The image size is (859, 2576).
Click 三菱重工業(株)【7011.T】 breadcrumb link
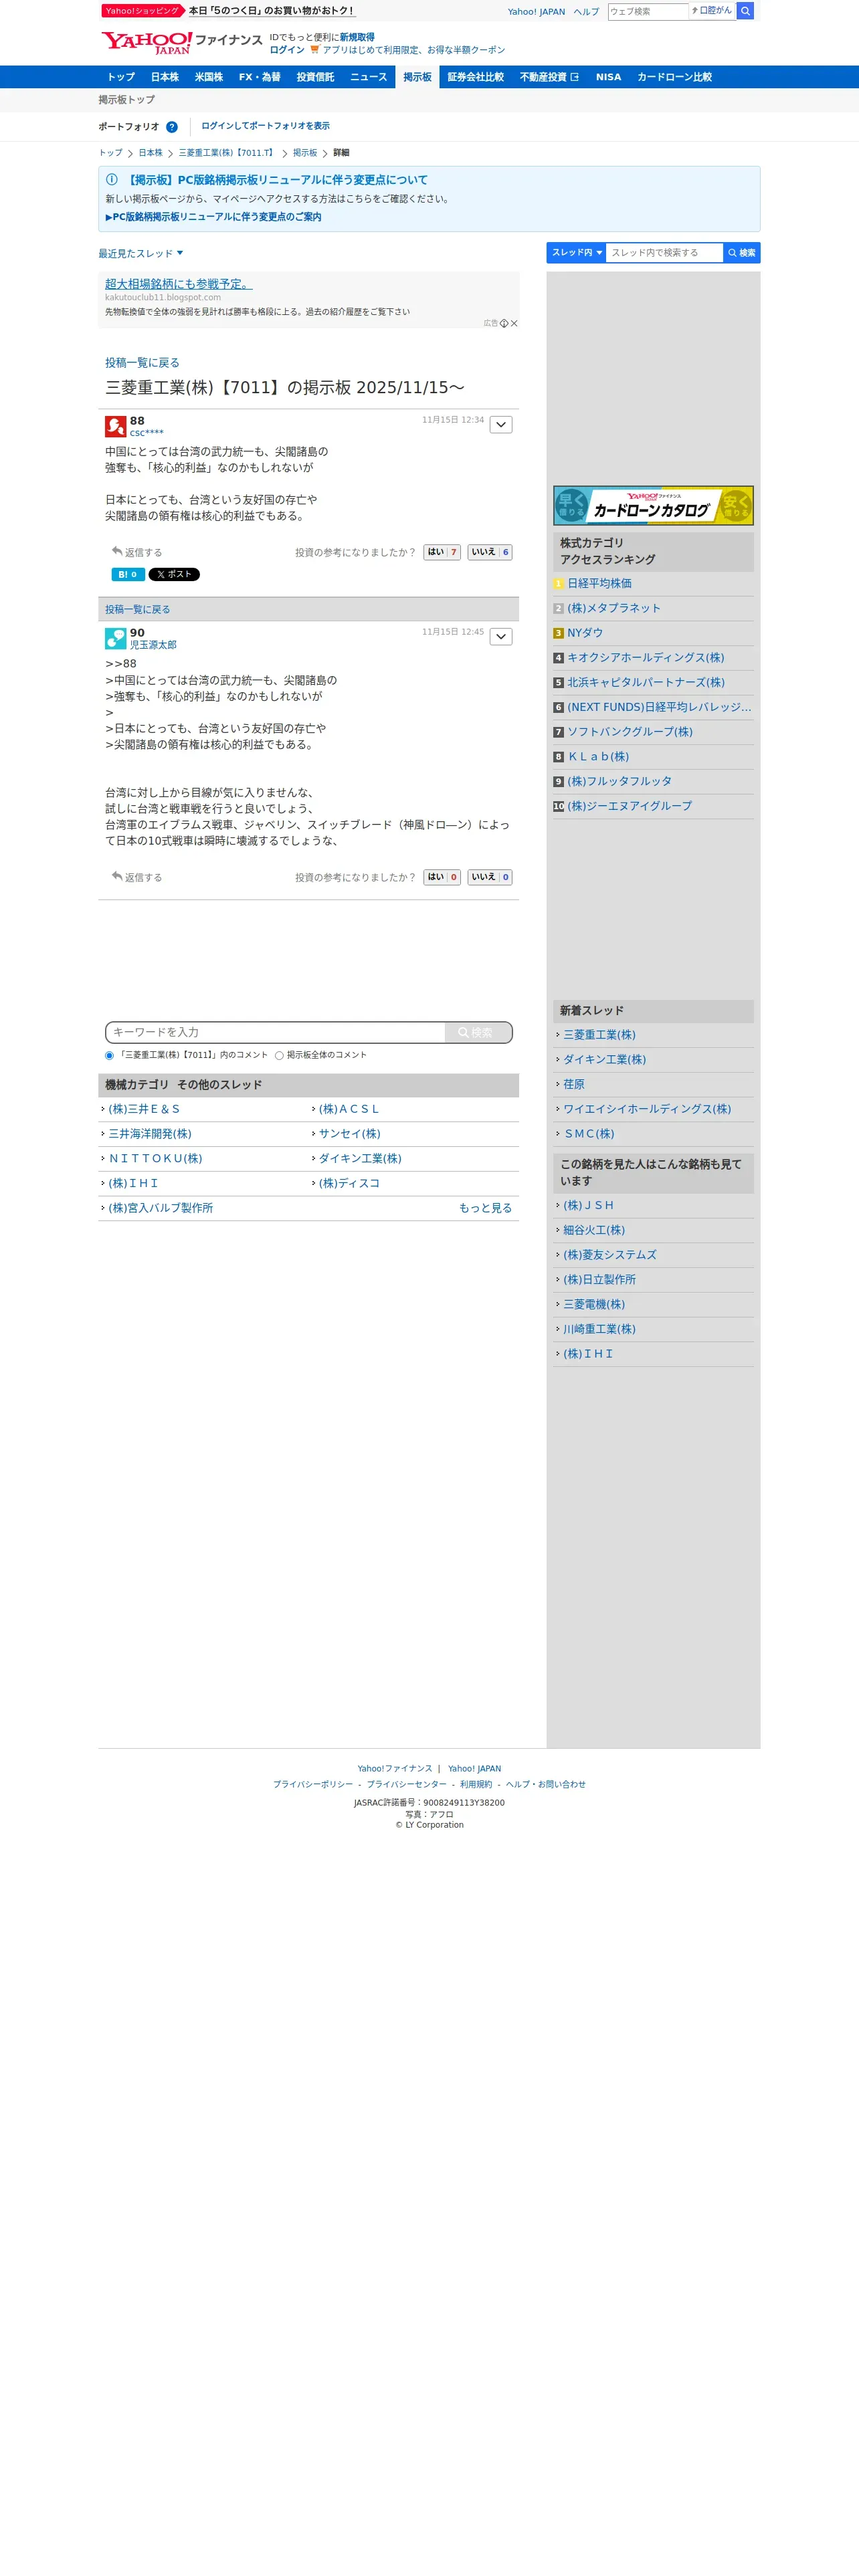[x=227, y=153]
